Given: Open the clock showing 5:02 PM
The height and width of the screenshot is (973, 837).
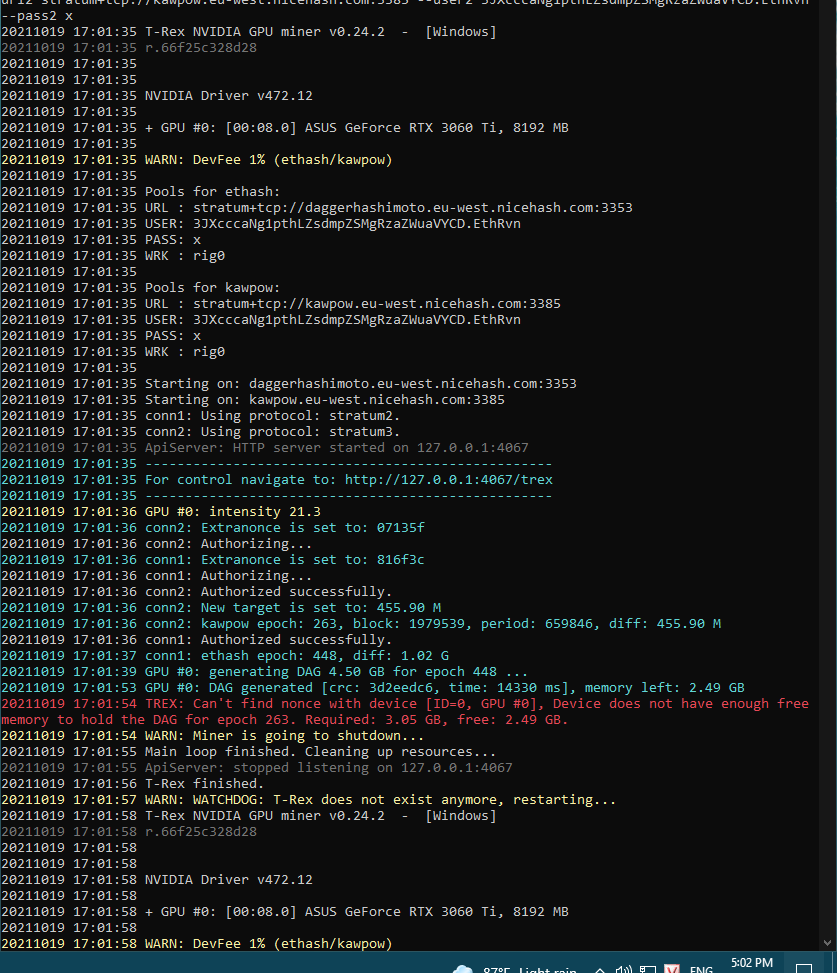Looking at the screenshot, I should [752, 963].
